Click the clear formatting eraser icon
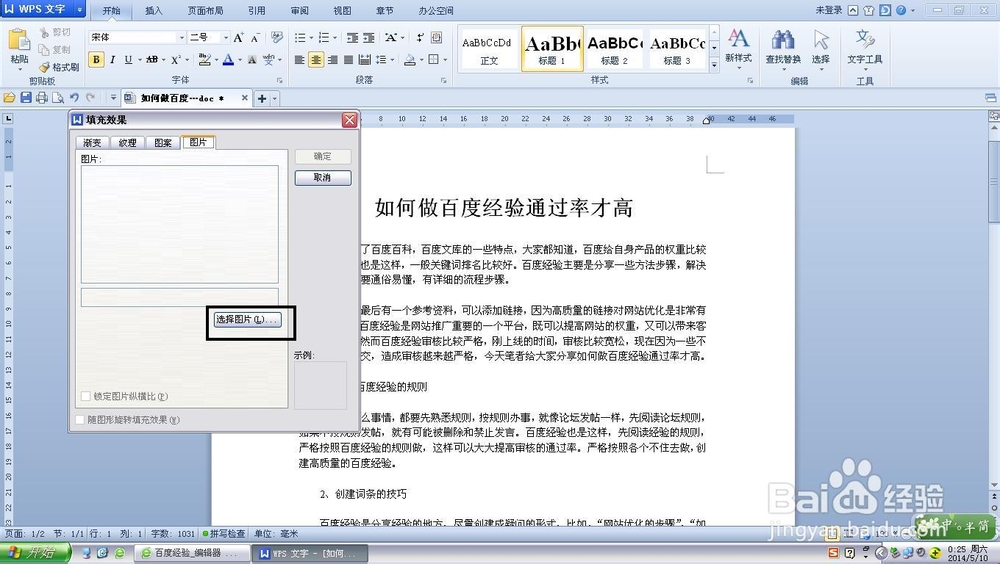Viewport: 1000px width, 564px height. (277, 38)
